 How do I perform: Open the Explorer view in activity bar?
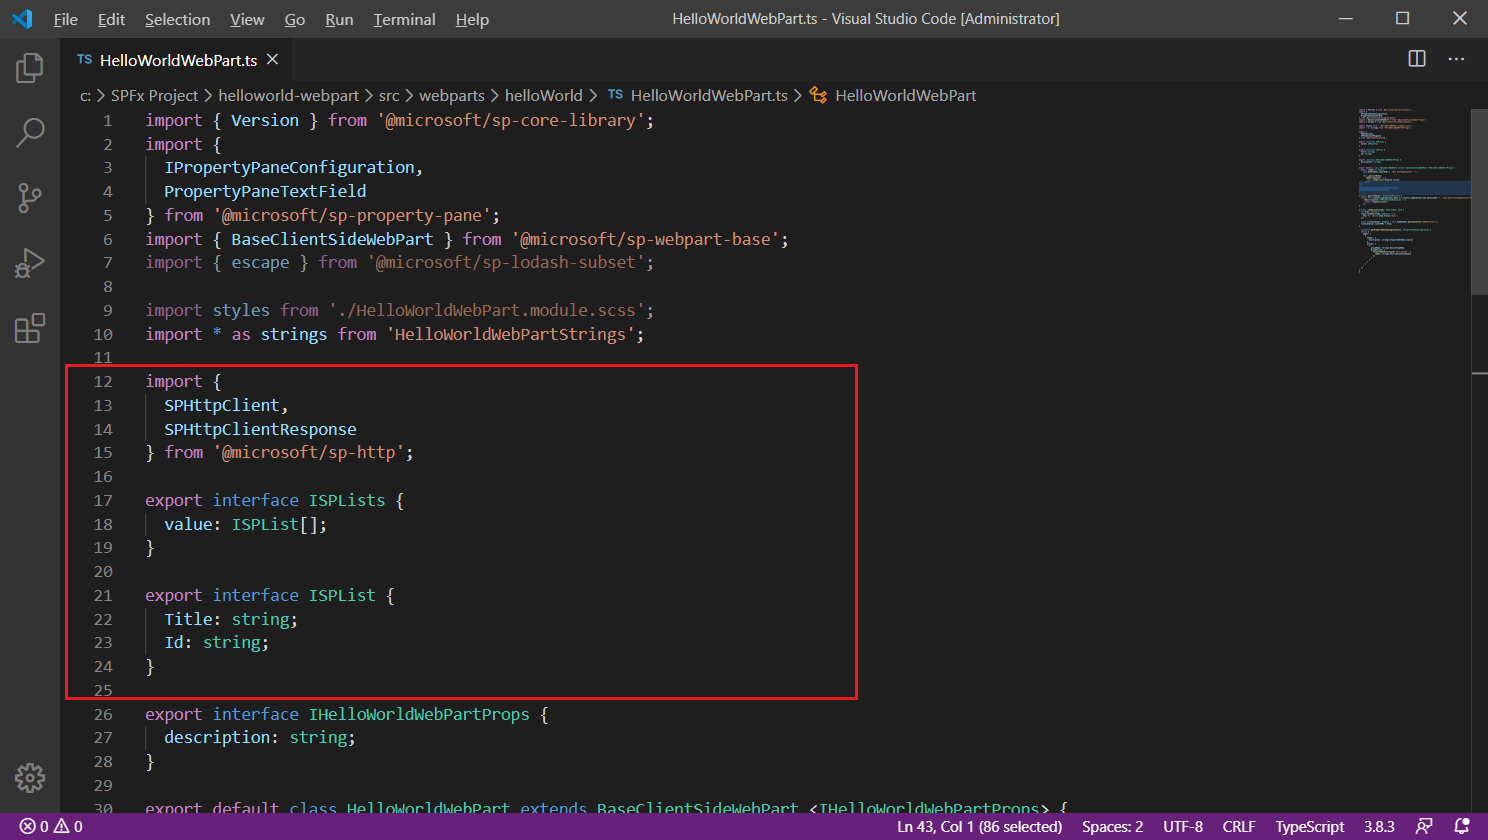click(x=30, y=68)
